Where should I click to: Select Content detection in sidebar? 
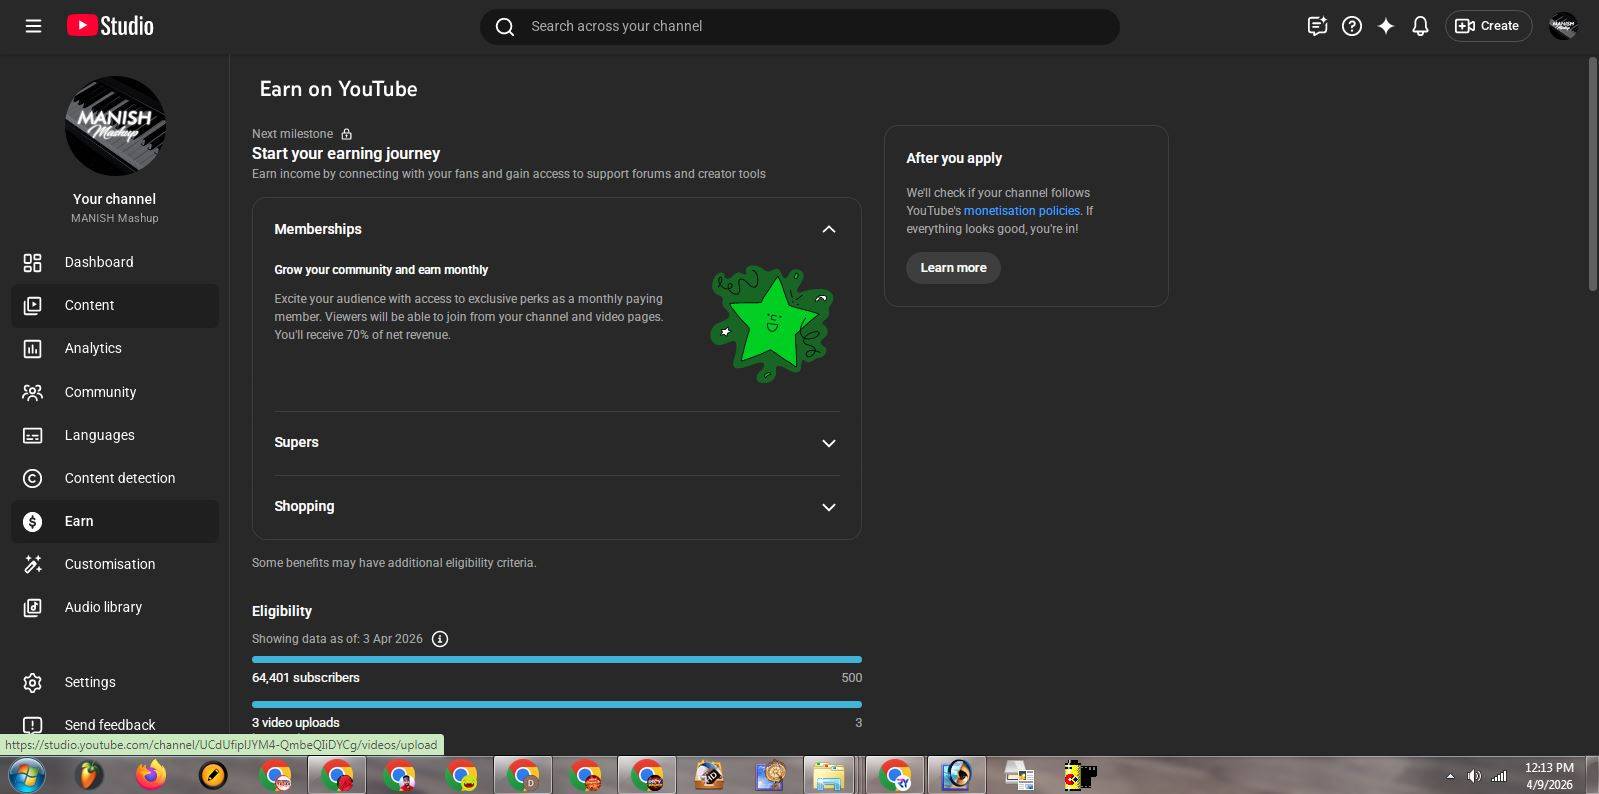click(119, 478)
